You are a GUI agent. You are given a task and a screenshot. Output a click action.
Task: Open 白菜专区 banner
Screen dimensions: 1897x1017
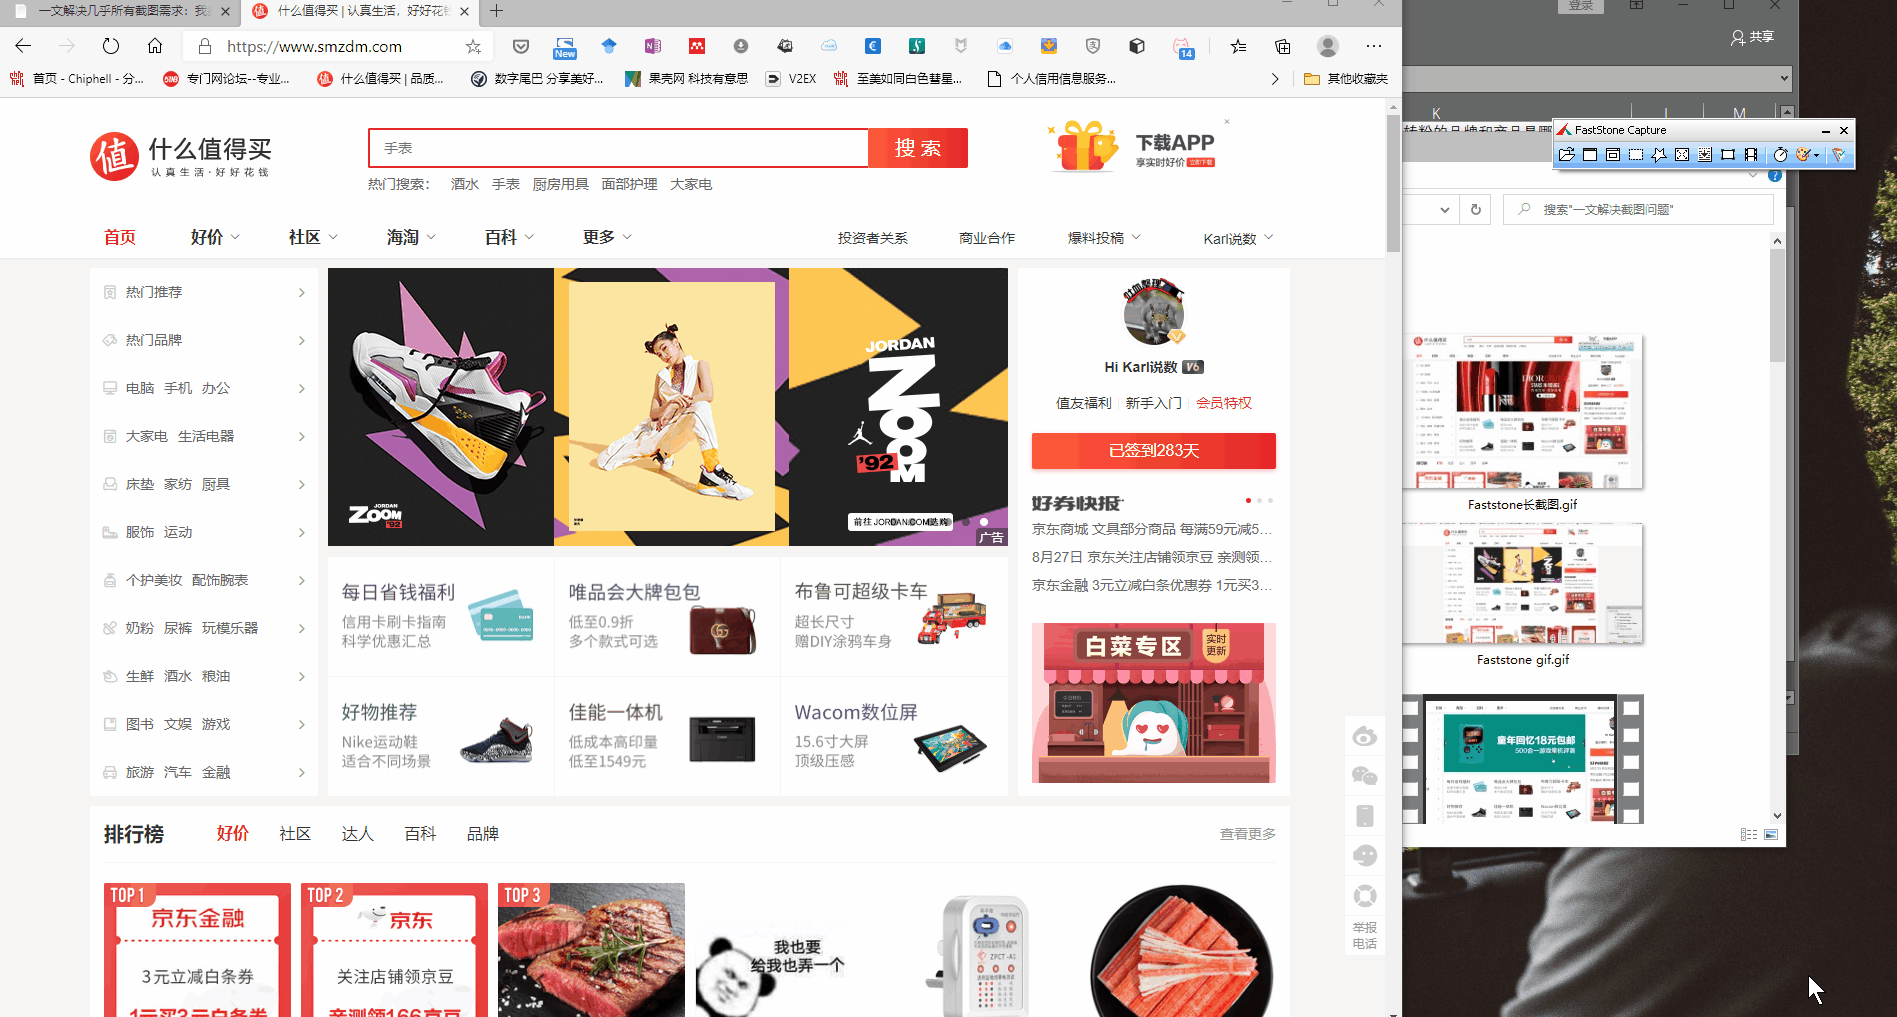pos(1154,703)
